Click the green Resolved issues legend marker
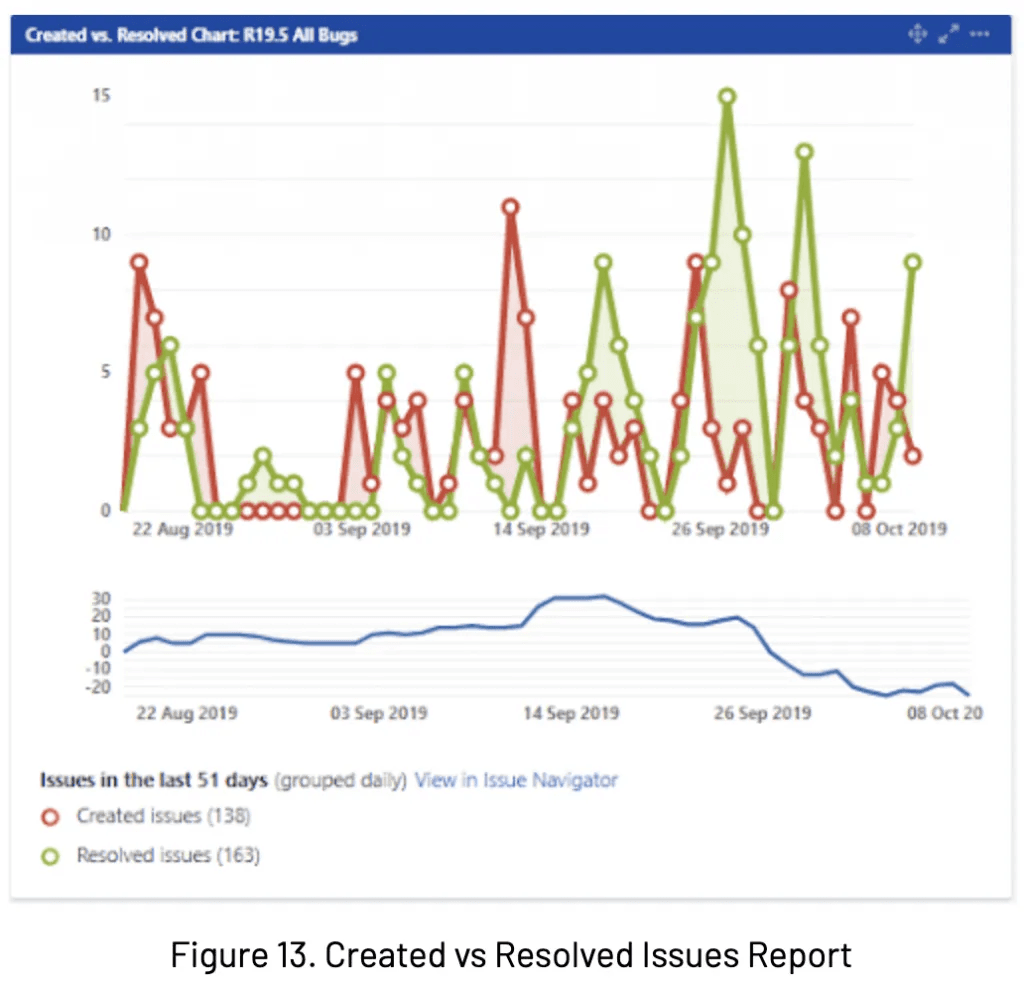1024x988 pixels. click(x=50, y=856)
